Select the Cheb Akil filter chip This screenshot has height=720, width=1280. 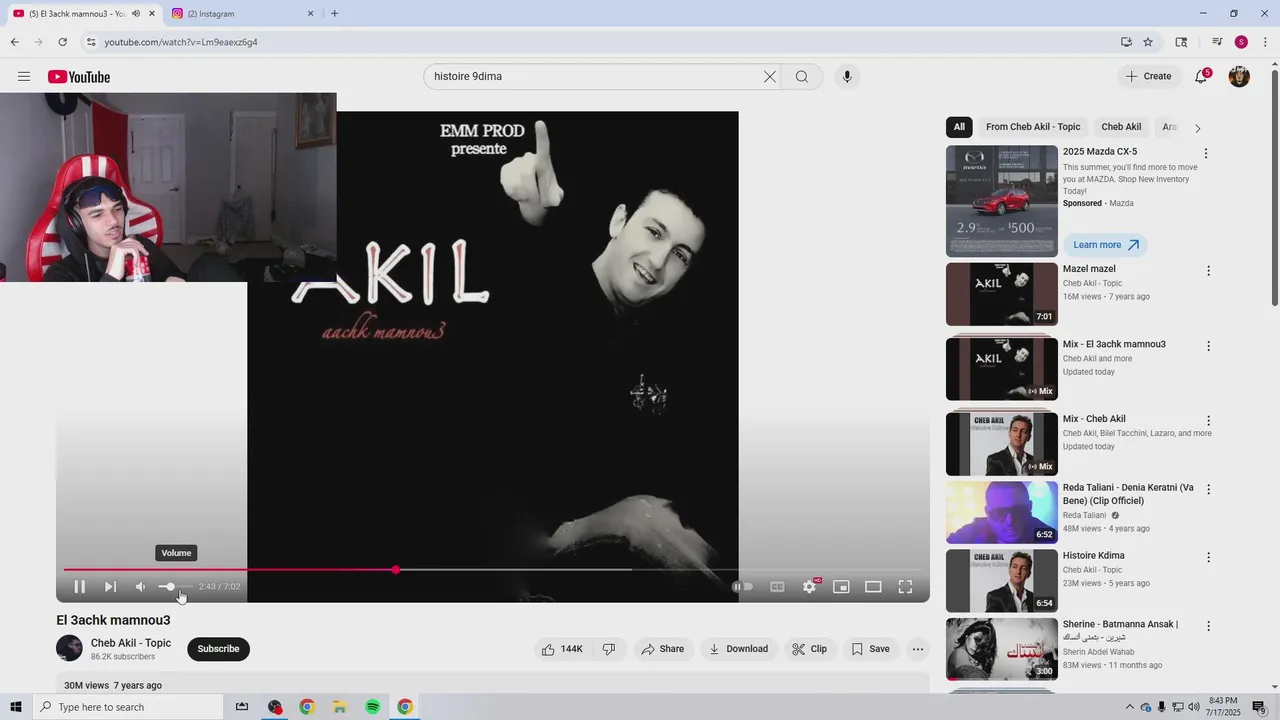(1121, 127)
